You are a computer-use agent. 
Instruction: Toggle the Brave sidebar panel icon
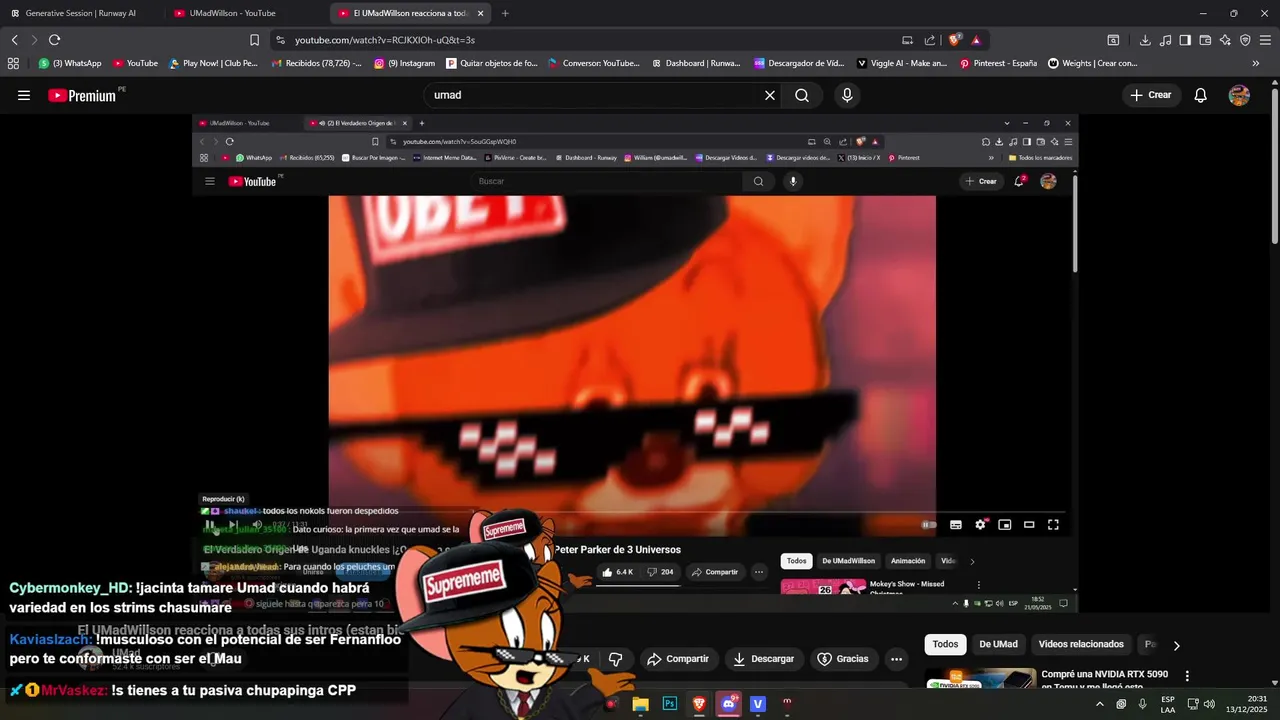coord(1185,40)
